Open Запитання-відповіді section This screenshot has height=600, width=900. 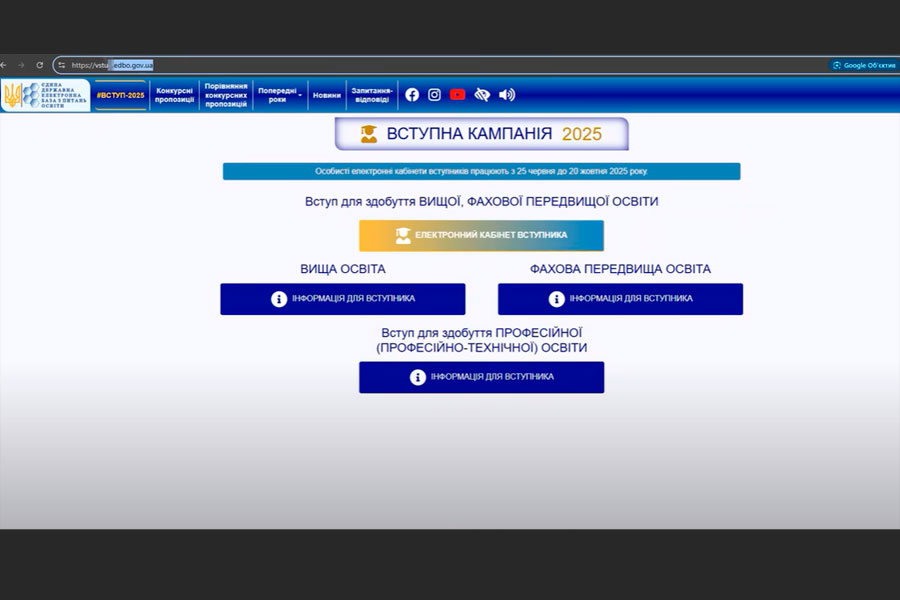371,95
